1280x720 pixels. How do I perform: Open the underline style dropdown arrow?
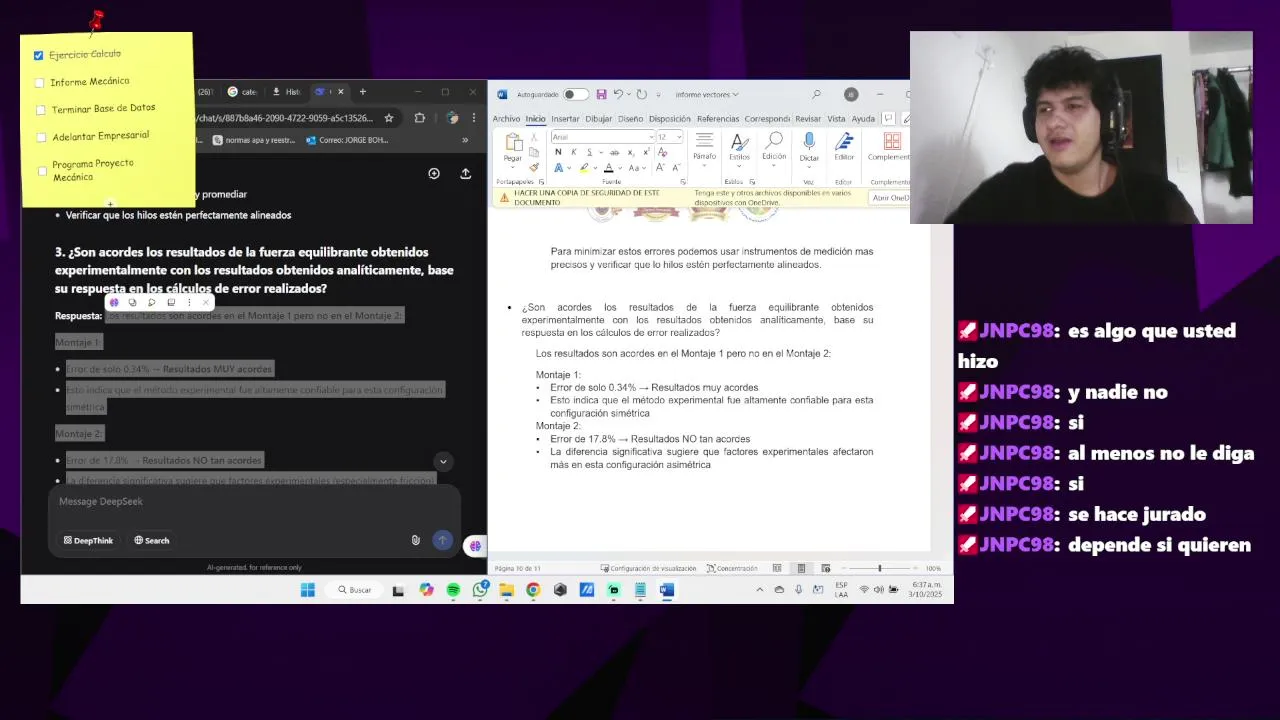click(601, 152)
